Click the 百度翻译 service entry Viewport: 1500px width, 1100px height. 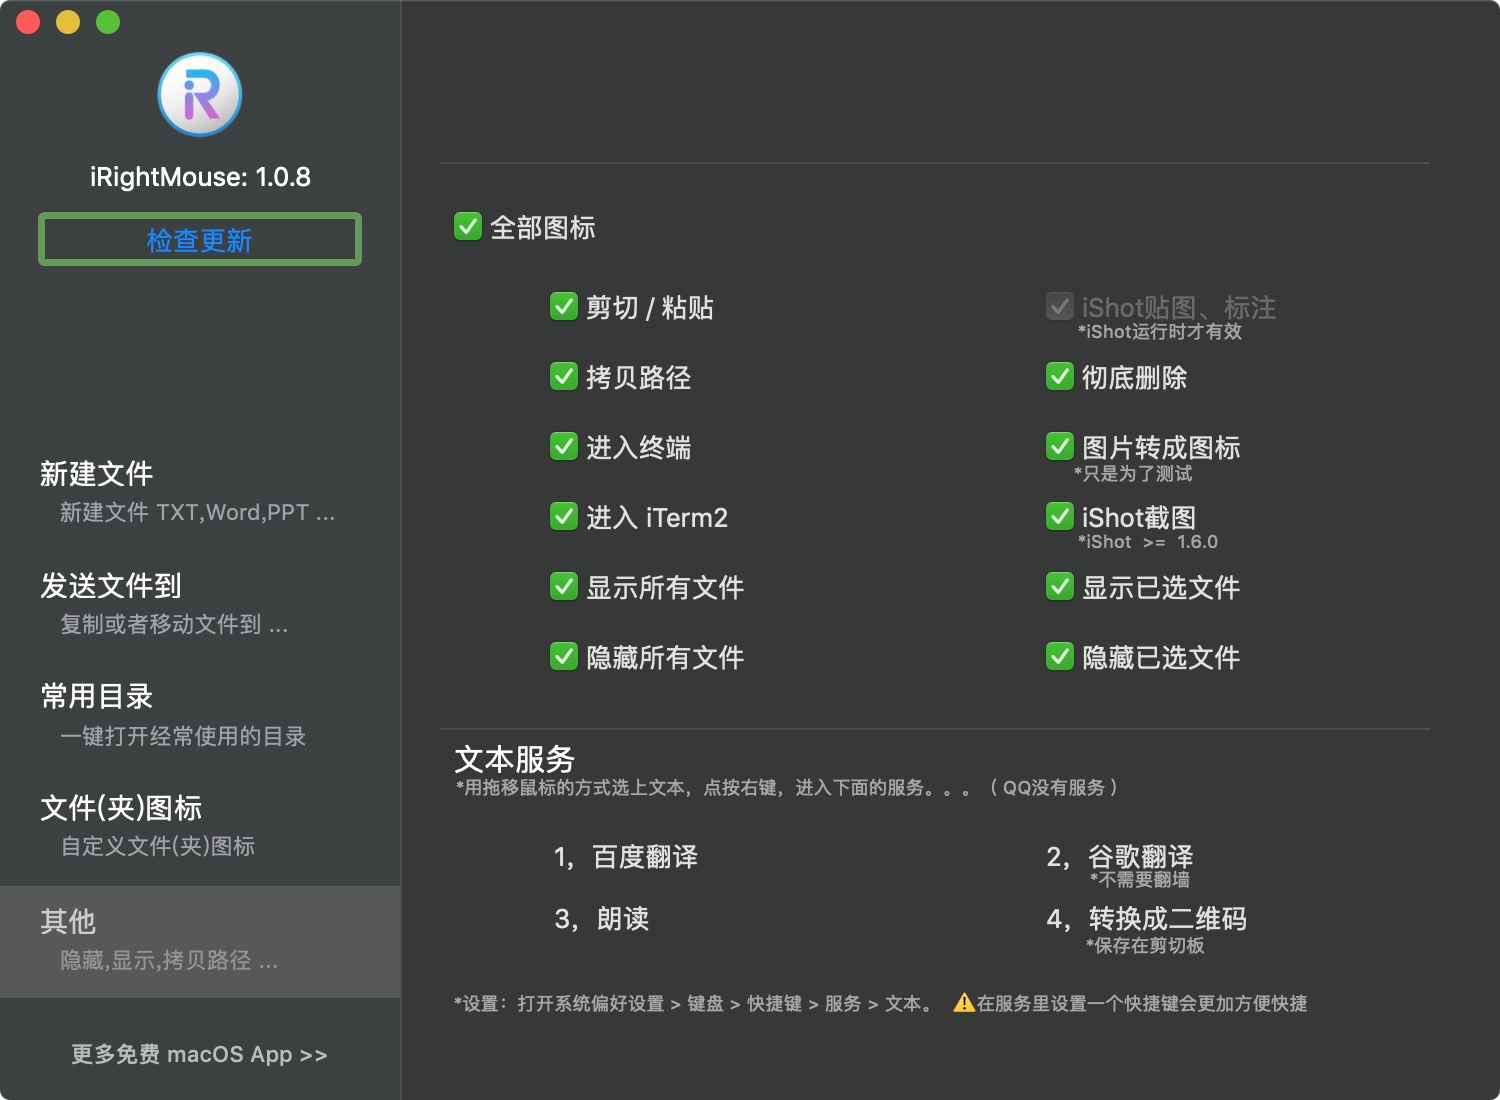tap(626, 857)
